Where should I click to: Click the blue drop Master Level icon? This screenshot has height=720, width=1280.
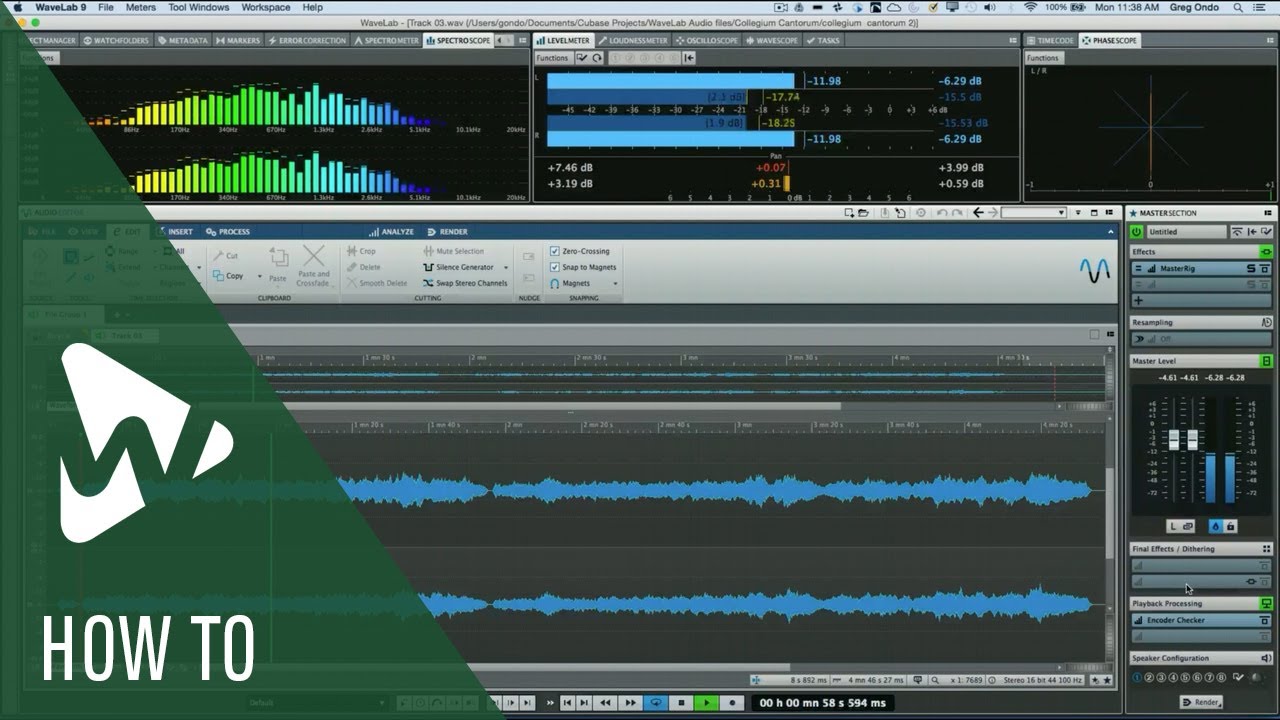[1216, 526]
